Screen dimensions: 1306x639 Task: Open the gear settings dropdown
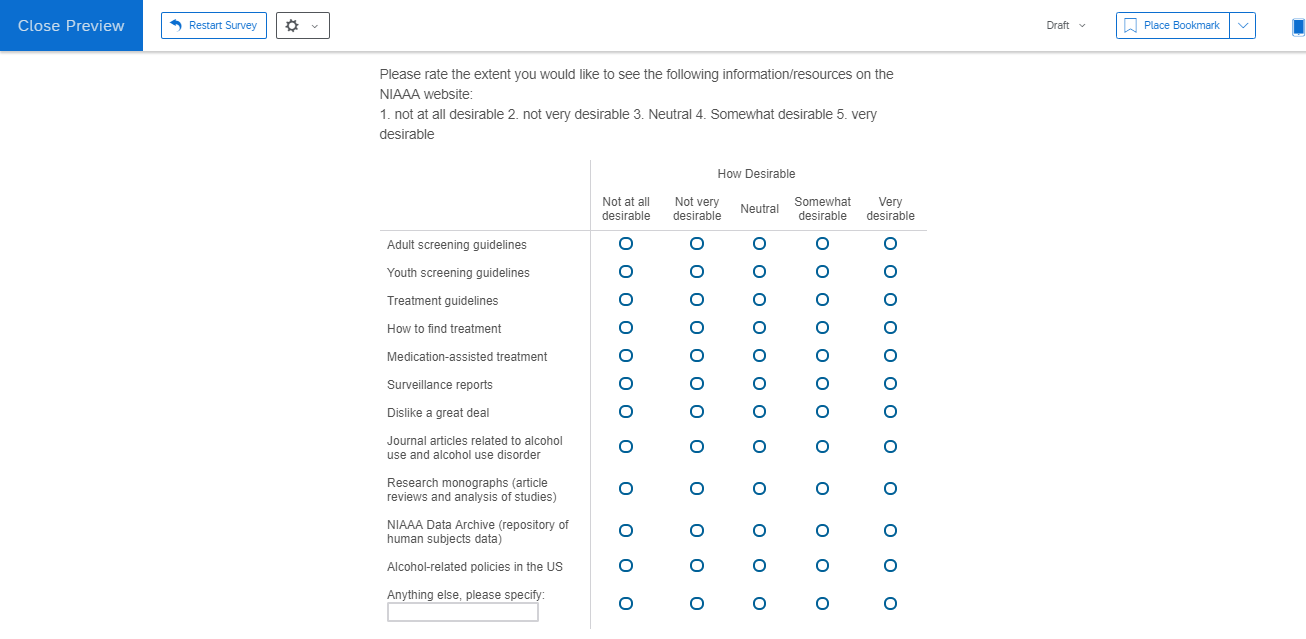click(x=302, y=26)
